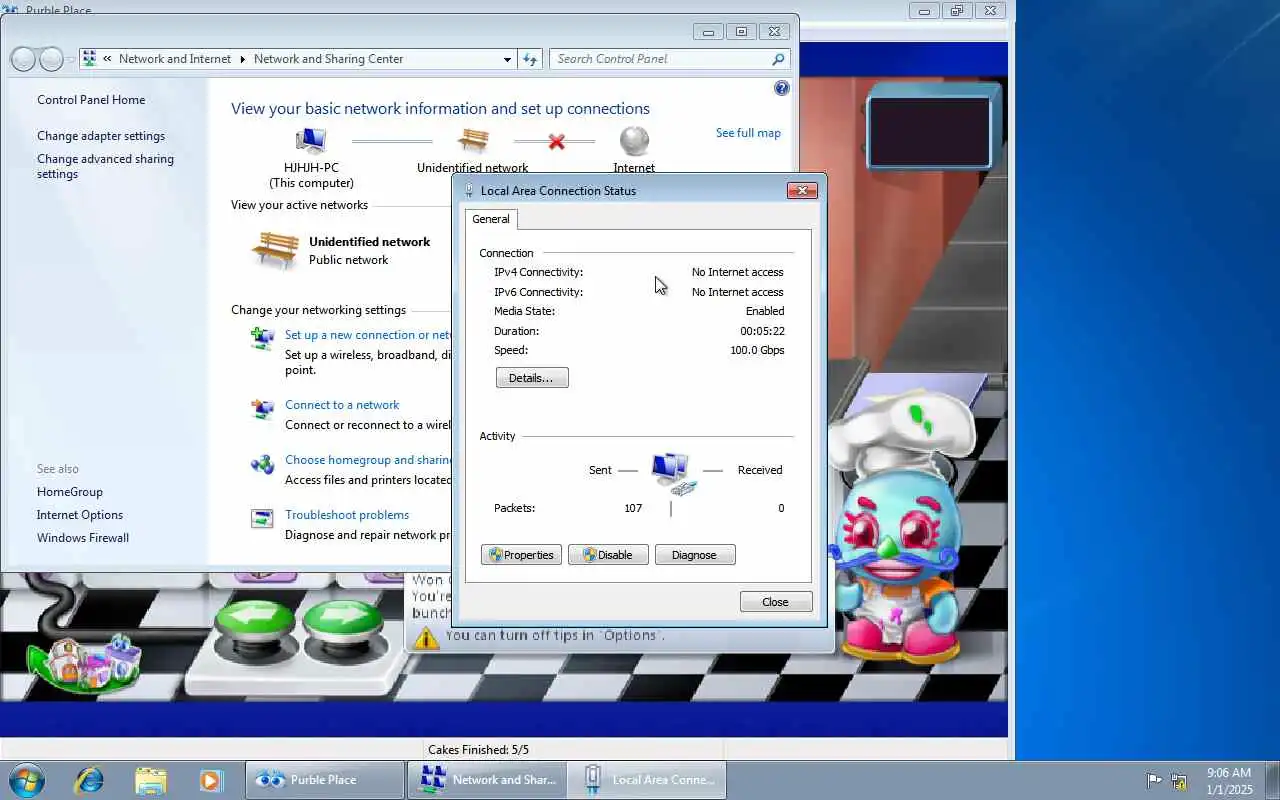Expand breadcrumb arrow after Network and Internet
Viewport: 1280px width, 800px height.
point(242,59)
